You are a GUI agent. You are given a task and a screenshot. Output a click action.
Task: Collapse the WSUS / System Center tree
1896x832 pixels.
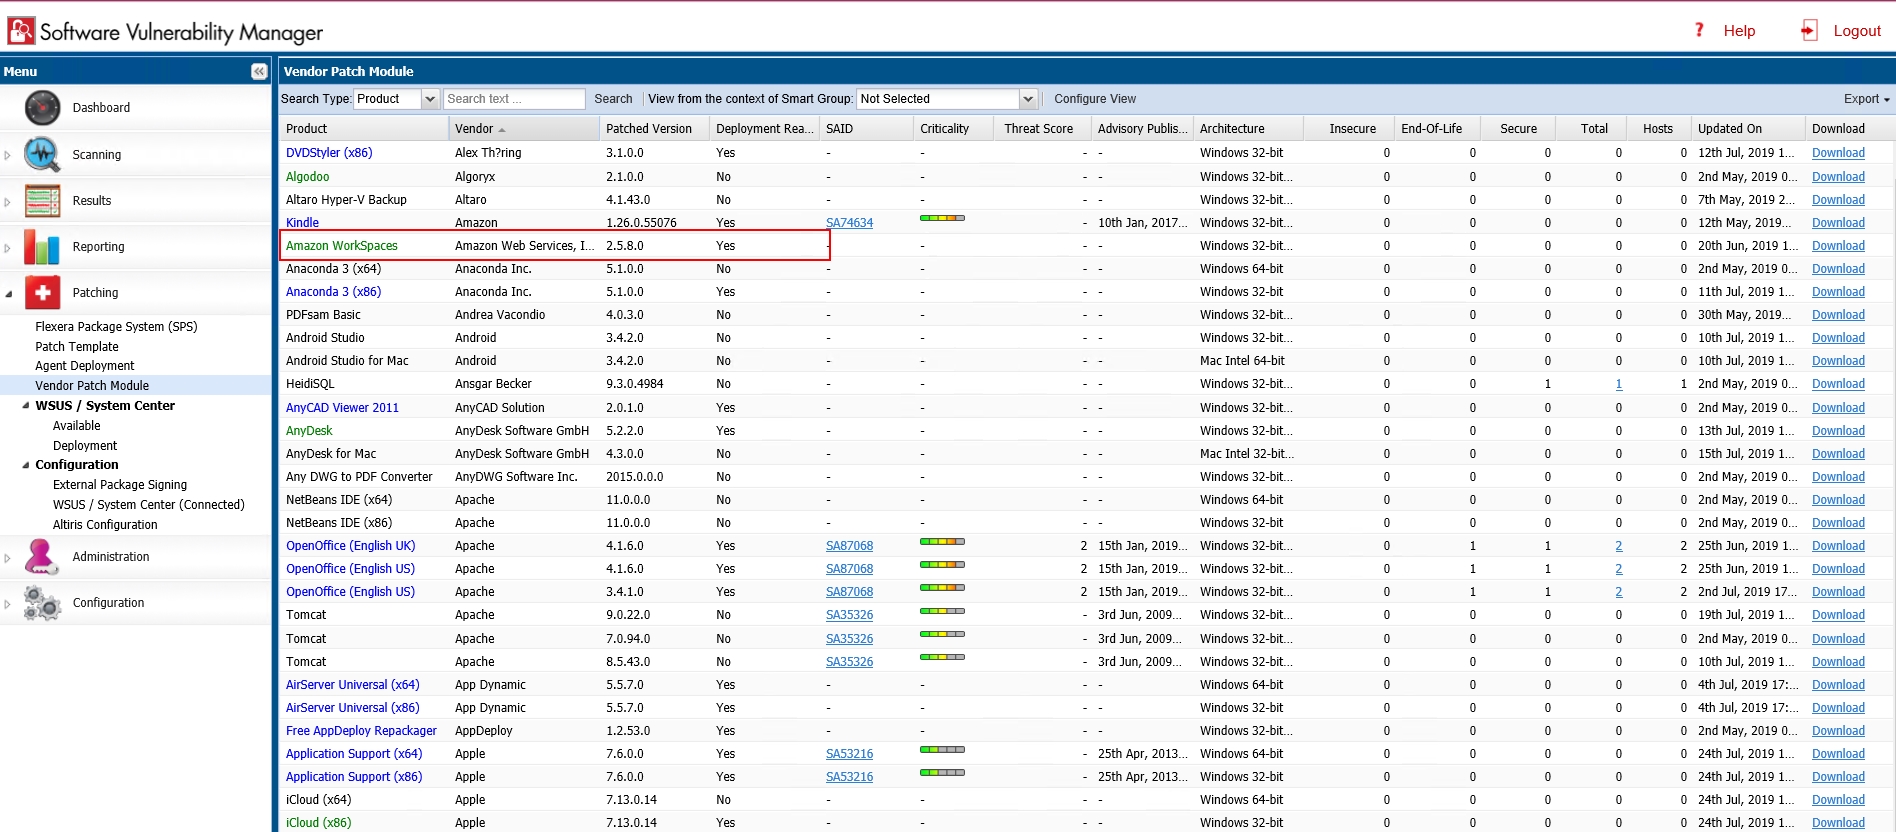[26, 406]
